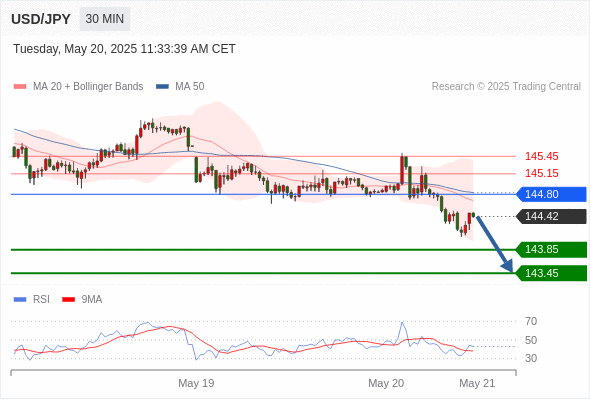Click the 'May 21' date axis label
590x400 pixels.
coord(477,383)
